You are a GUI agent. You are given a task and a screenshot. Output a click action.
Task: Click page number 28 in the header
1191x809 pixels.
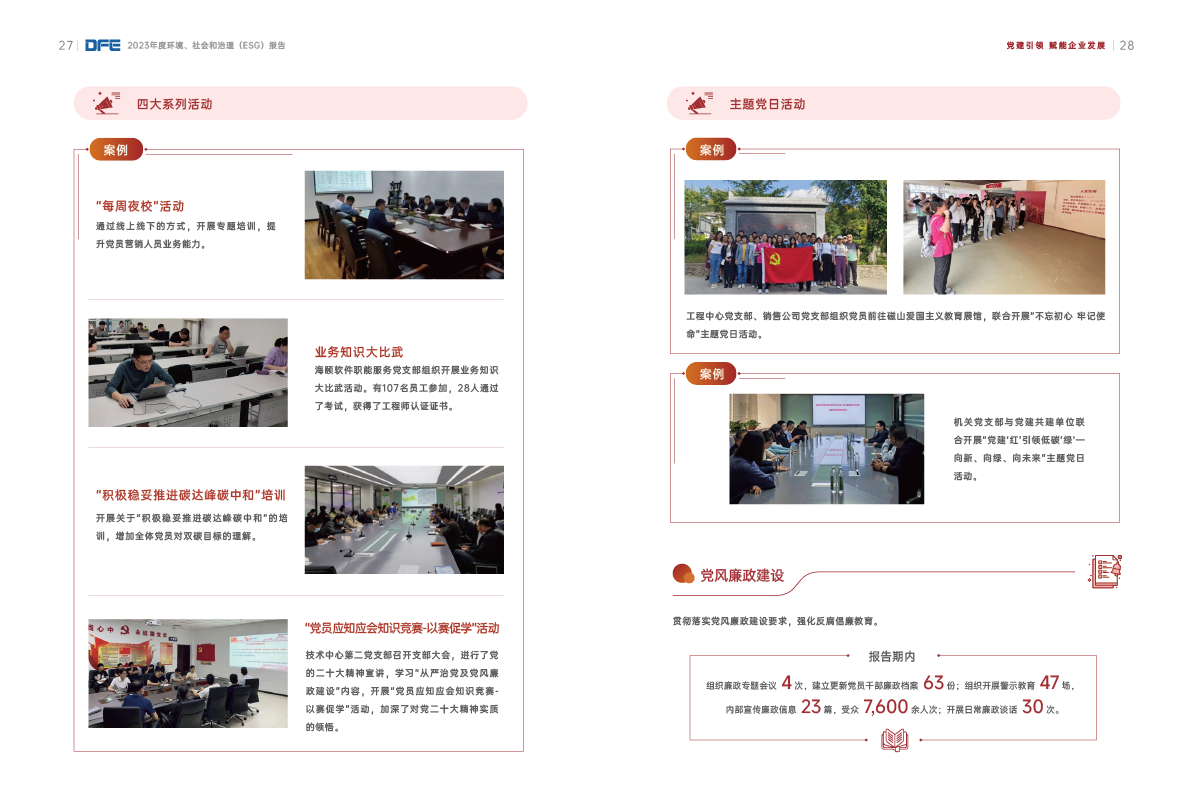point(1126,45)
